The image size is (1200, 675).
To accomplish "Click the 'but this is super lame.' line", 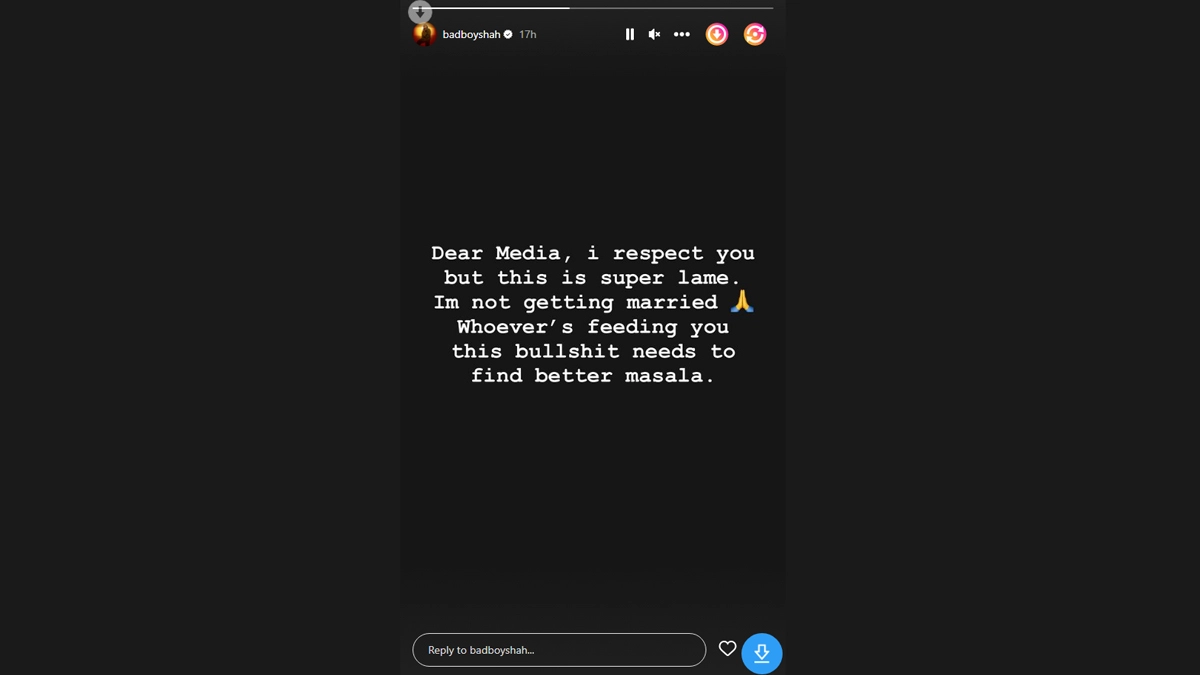I will click(x=593, y=278).
